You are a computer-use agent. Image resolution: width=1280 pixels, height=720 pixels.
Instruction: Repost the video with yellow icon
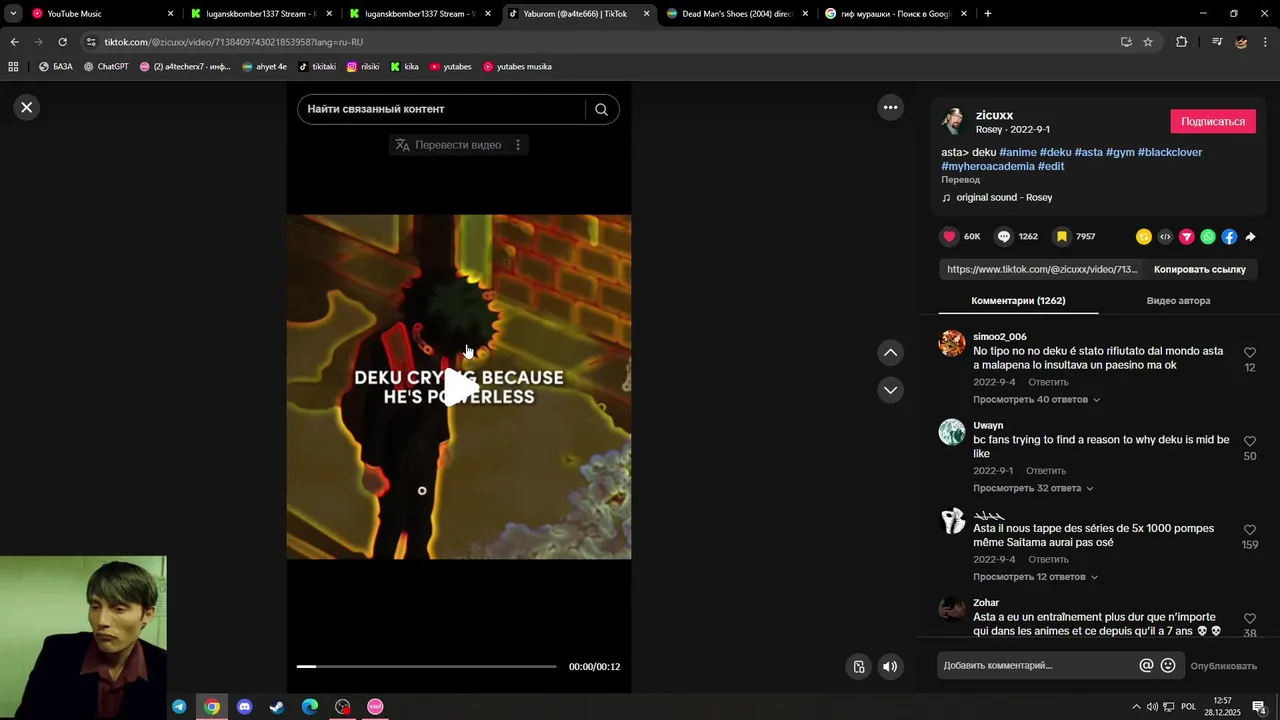point(1144,237)
